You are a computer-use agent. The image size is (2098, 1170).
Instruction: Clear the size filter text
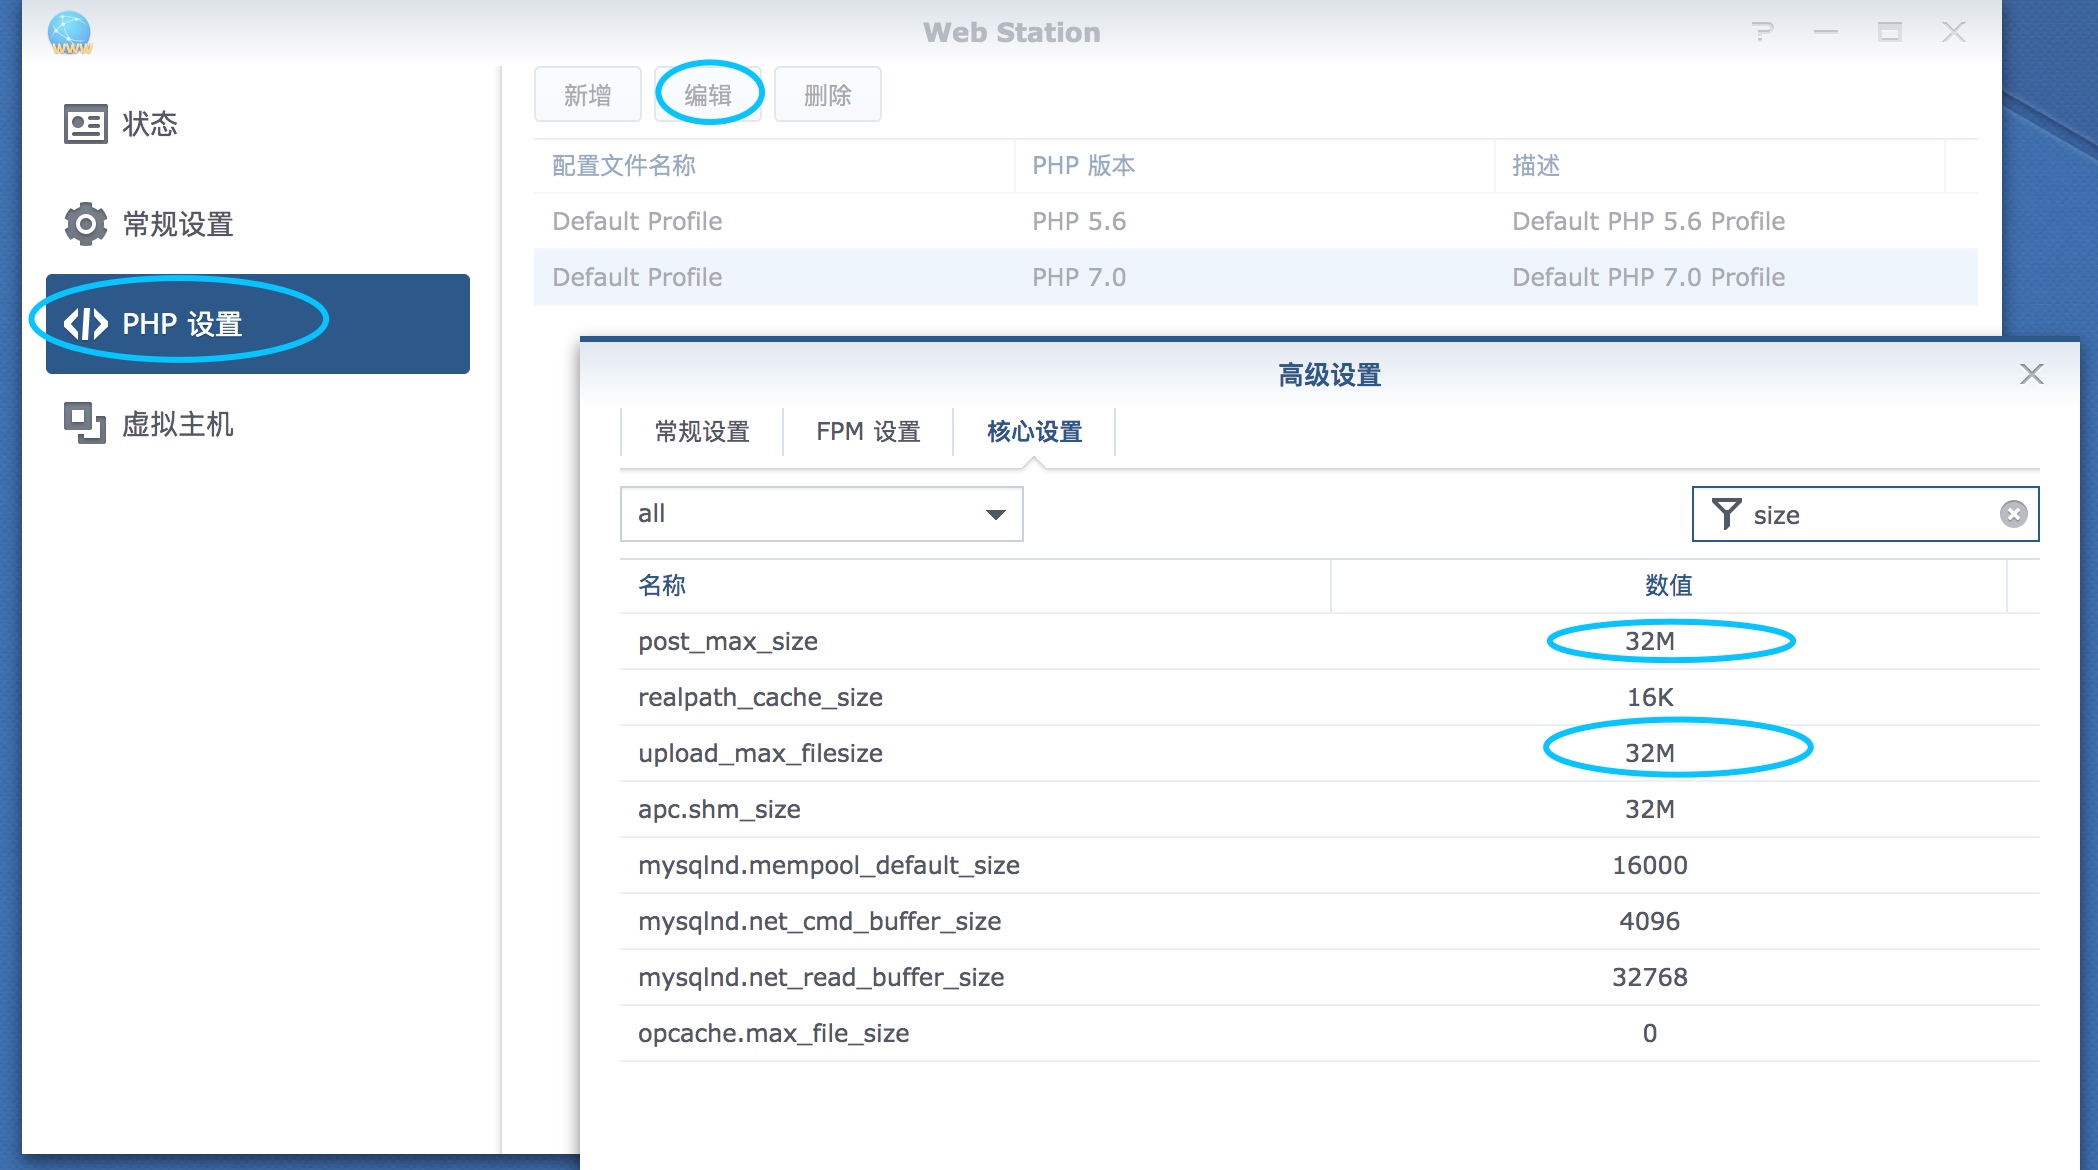click(2013, 514)
